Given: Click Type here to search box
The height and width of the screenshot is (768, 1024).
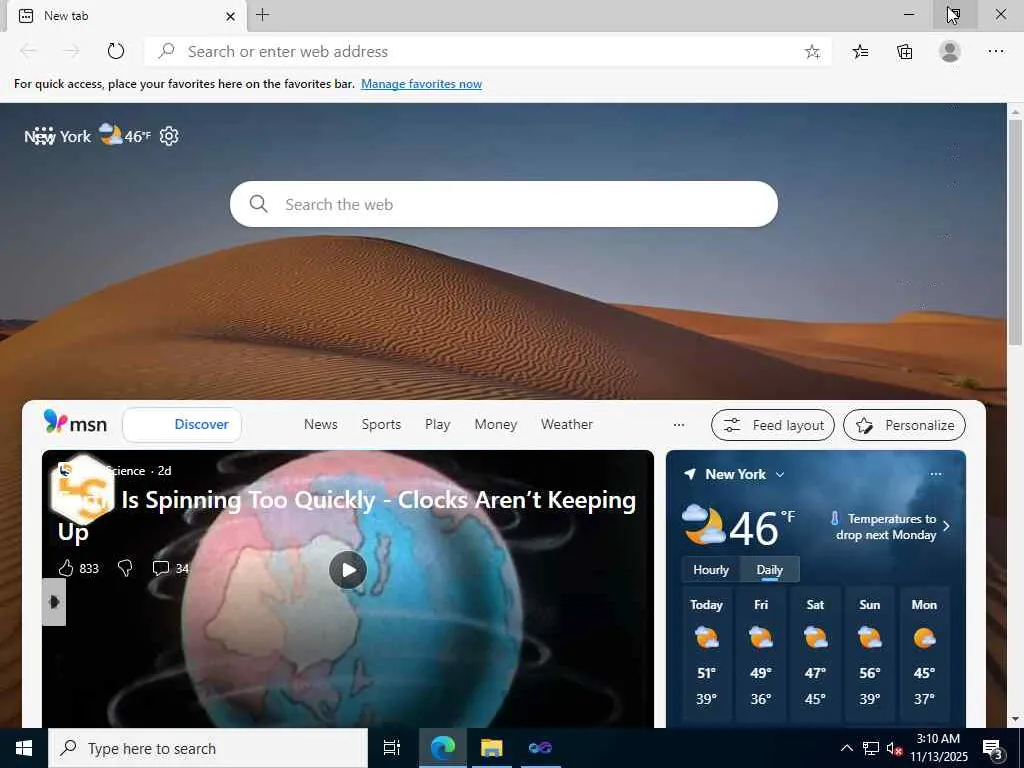Looking at the screenshot, I should point(208,748).
